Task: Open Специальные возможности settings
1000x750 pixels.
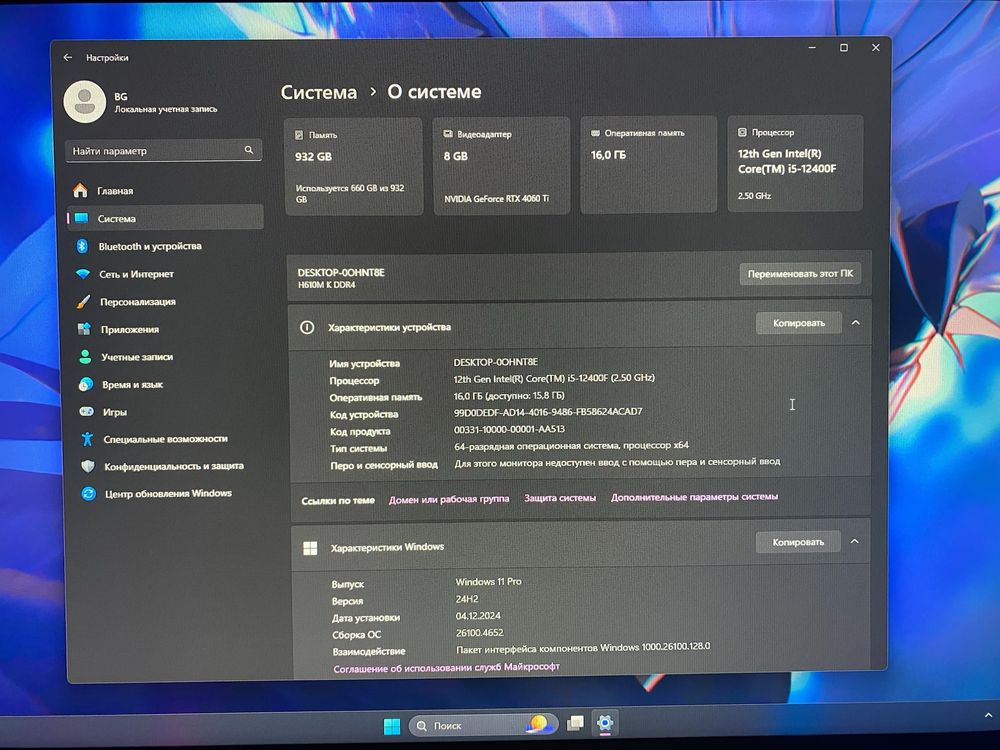Action: coord(170,439)
